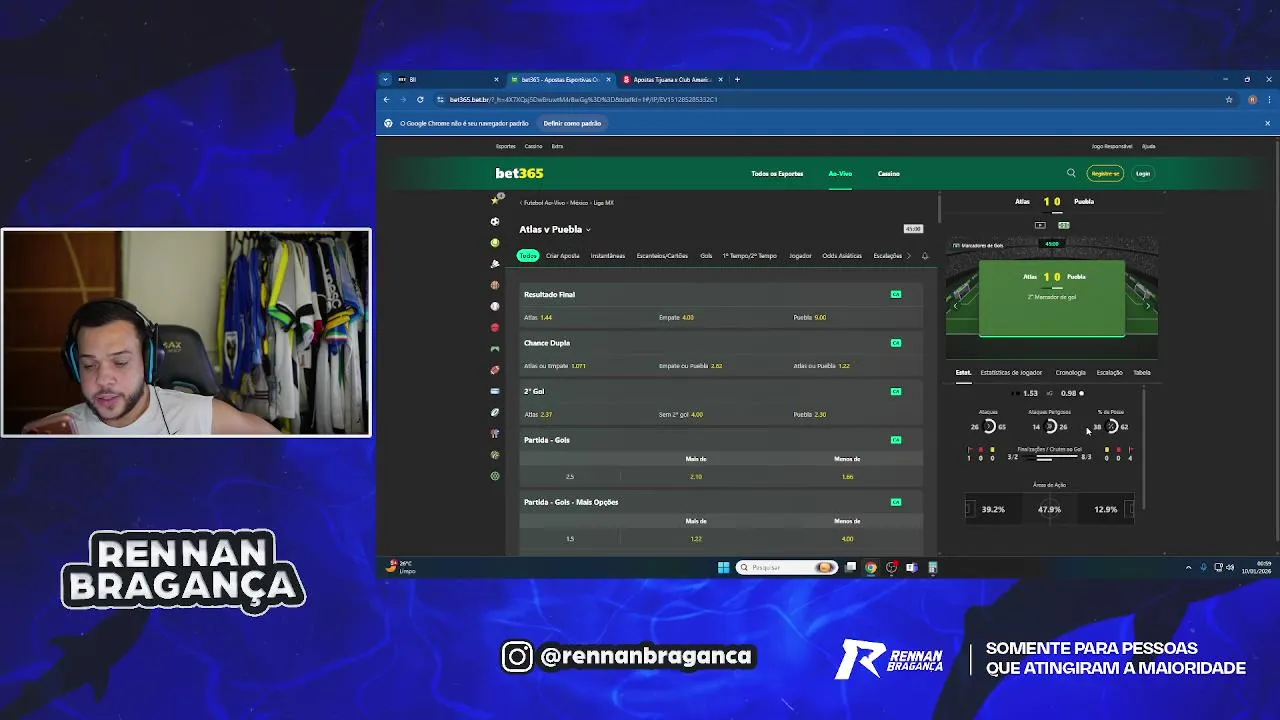Click the taskbar search box Pesquisar
The width and height of the screenshot is (1280, 720).
pyautogui.click(x=786, y=567)
